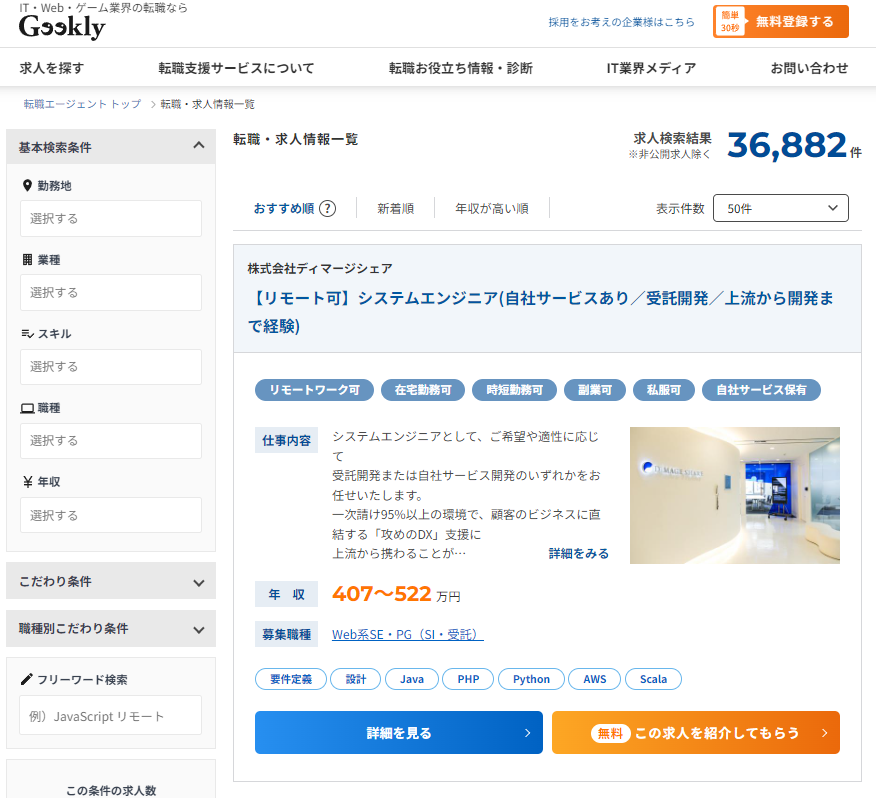
Task: Click the question mark help icon beside おすすめ順
Action: pyautogui.click(x=327, y=209)
